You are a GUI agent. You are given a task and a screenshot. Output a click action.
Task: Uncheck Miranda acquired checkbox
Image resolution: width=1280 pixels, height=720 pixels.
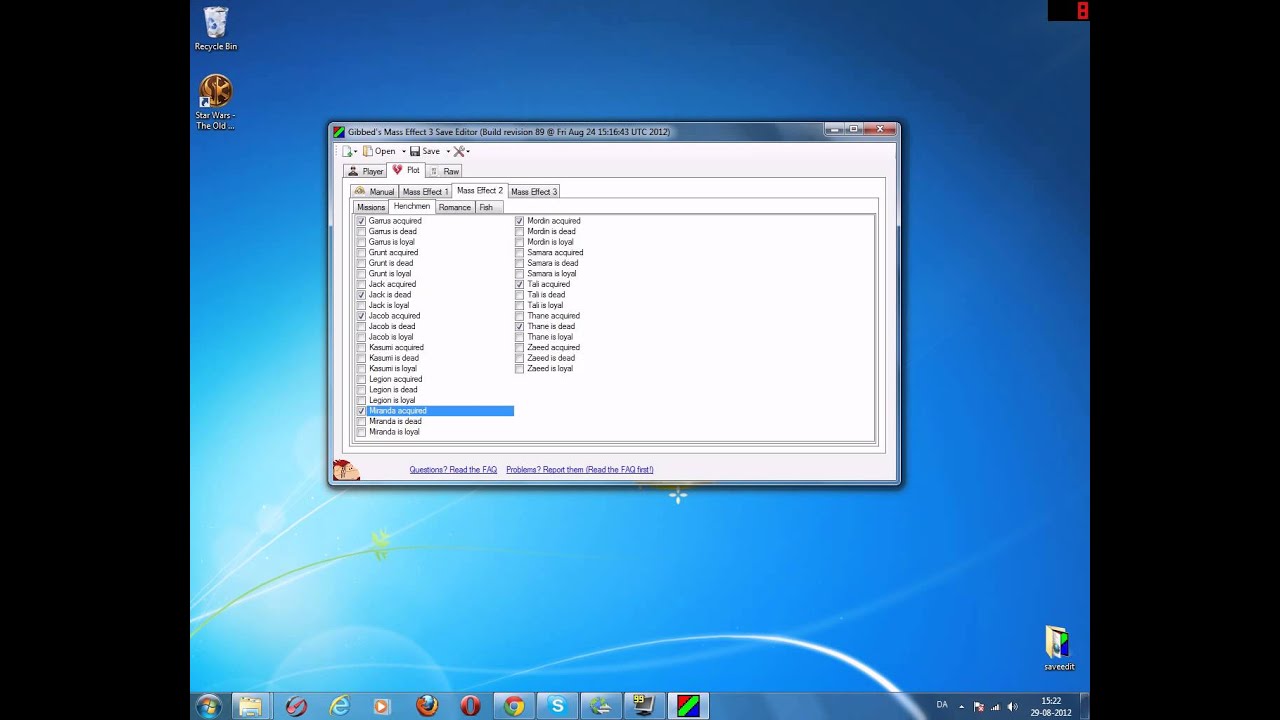click(x=361, y=411)
